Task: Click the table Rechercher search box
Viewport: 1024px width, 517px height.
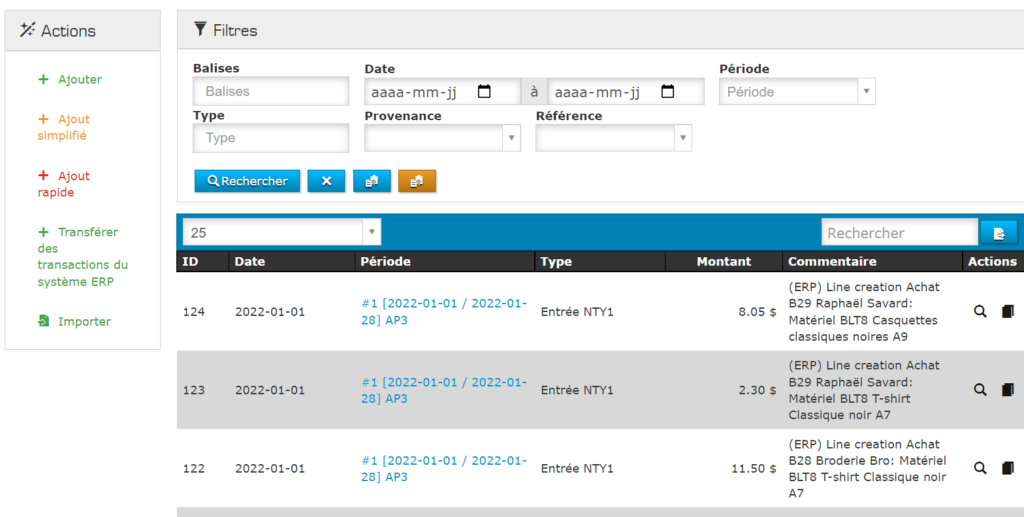Action: [899, 232]
